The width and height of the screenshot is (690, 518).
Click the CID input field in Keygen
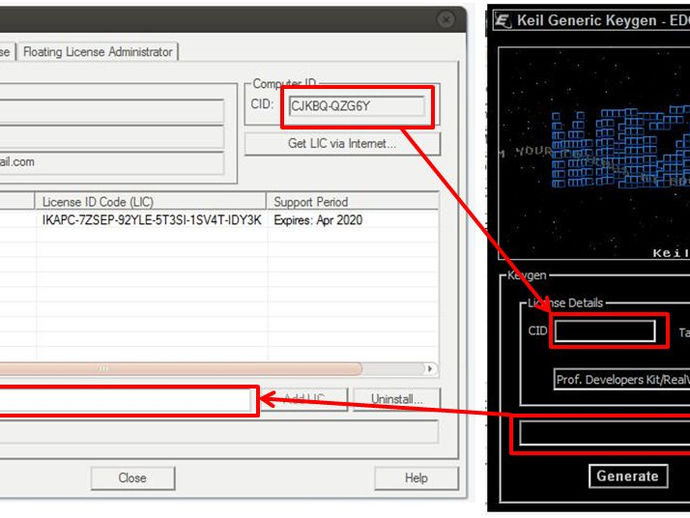605,331
